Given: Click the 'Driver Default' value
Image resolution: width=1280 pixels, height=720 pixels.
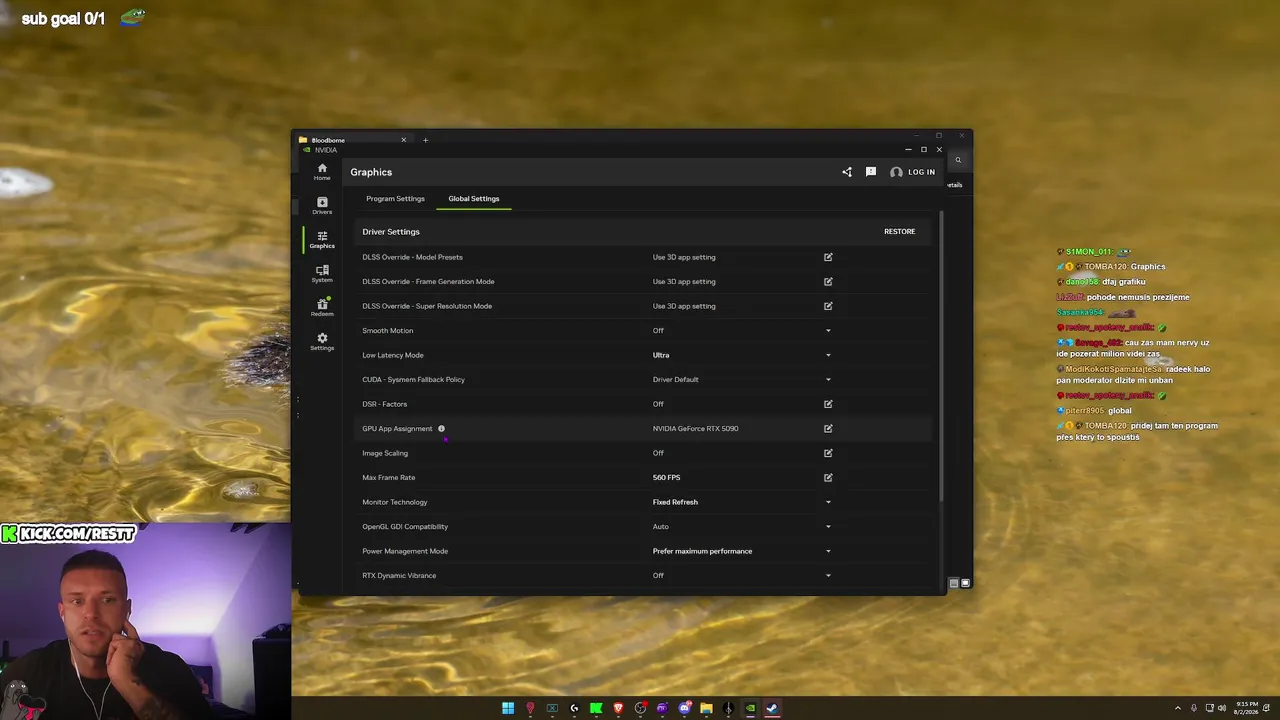Looking at the screenshot, I should click(x=676, y=379).
